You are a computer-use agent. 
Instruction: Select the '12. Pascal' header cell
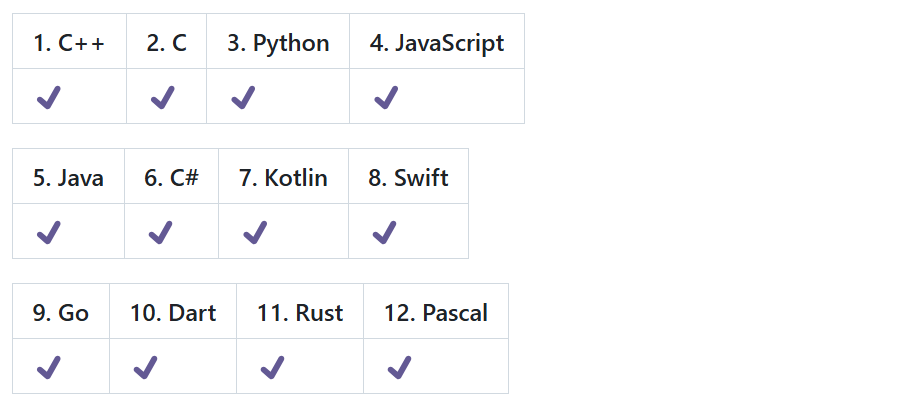436,311
